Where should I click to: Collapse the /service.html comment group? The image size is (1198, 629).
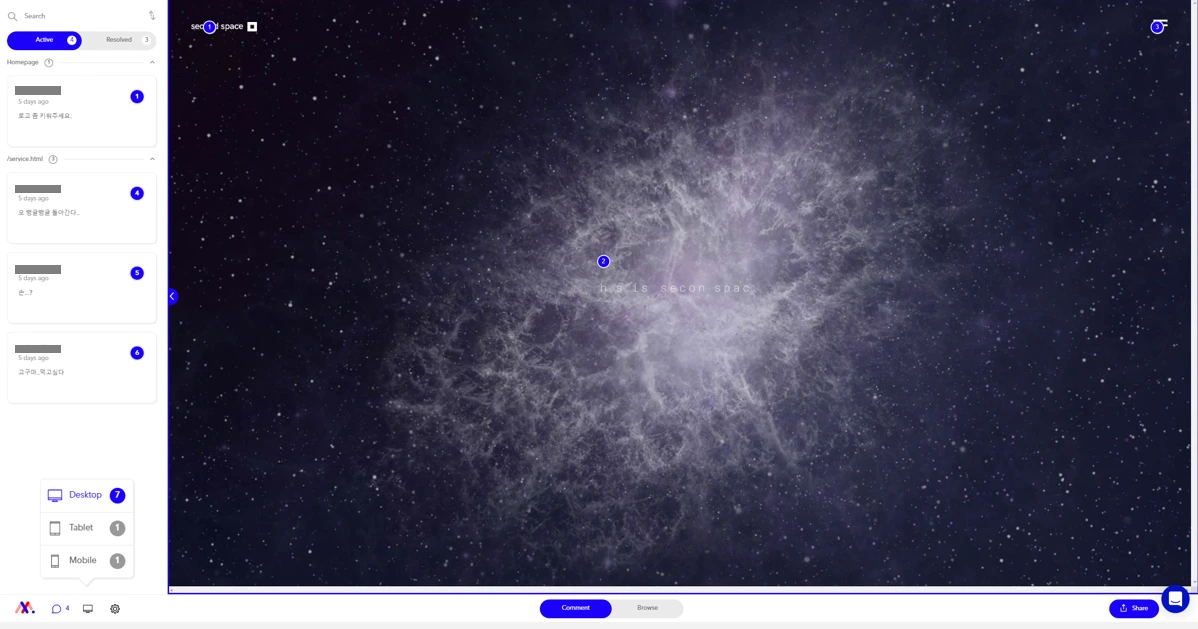(152, 159)
